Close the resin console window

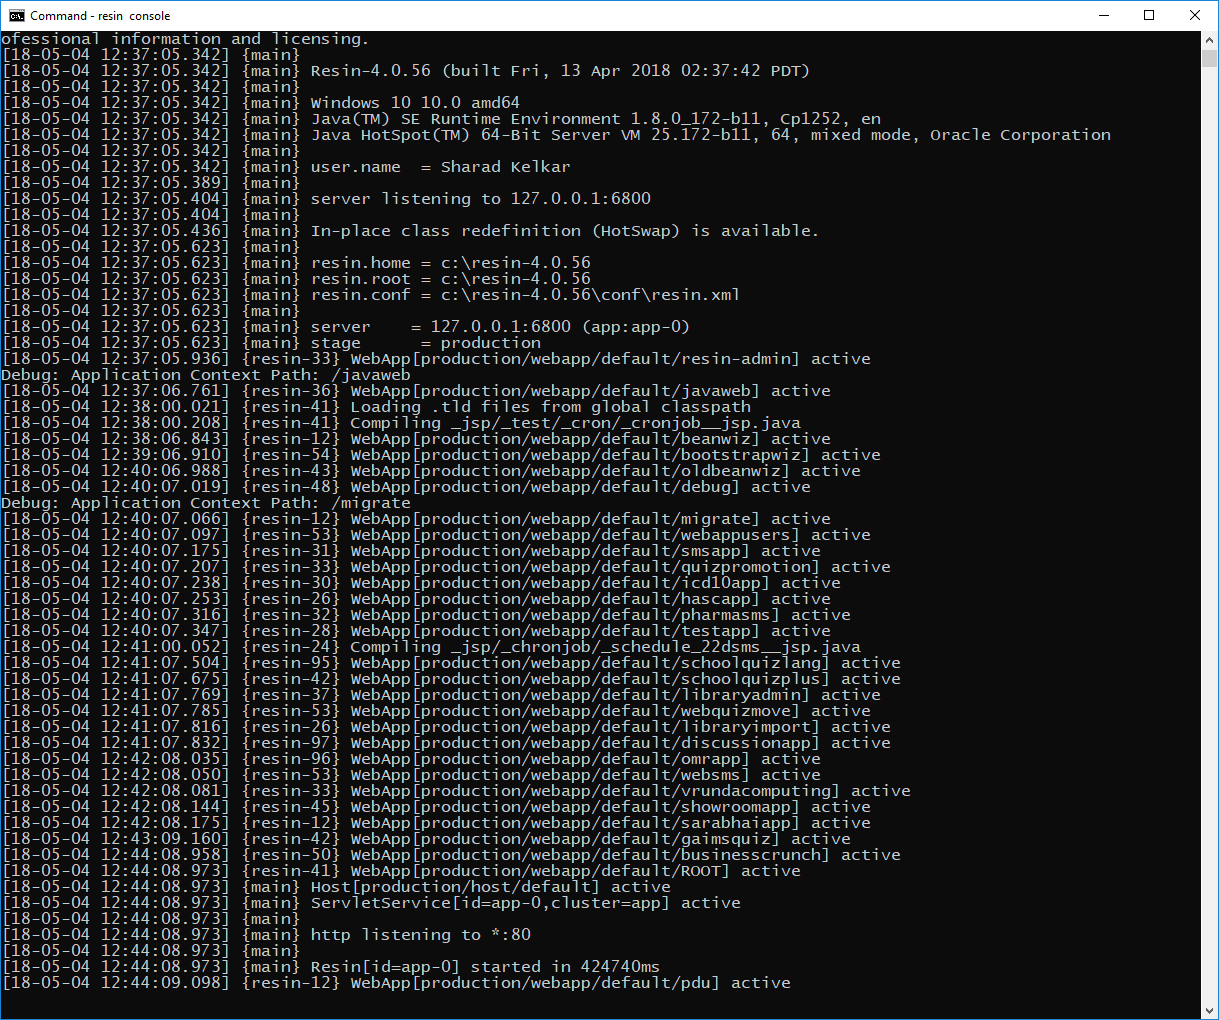pos(1195,15)
